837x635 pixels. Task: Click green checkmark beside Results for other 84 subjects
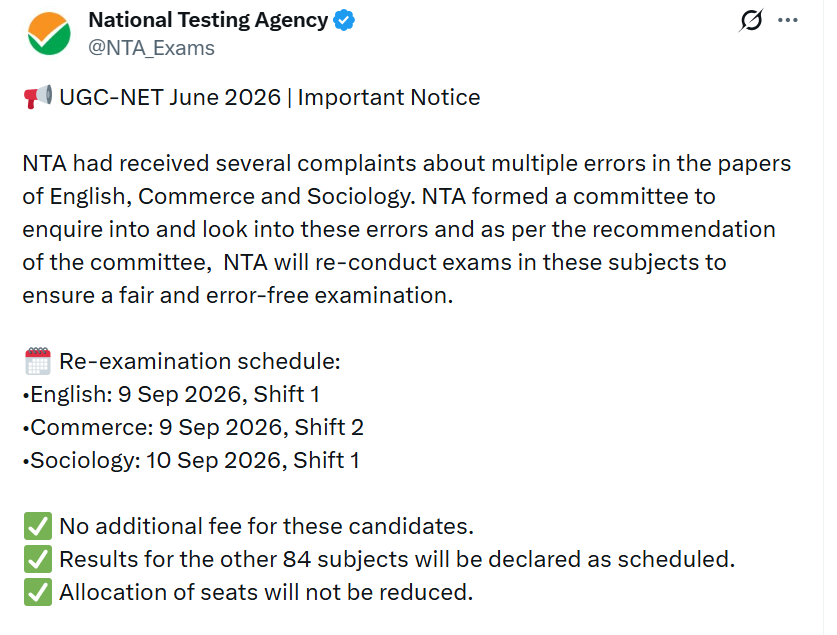38,559
